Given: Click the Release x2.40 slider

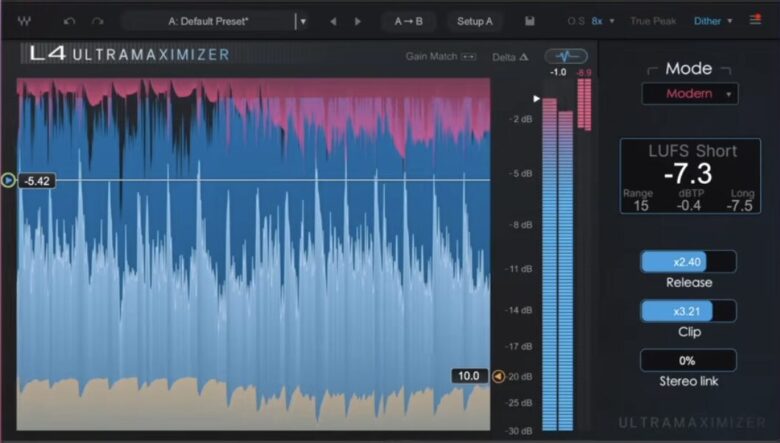Looking at the screenshot, I should (x=688, y=262).
